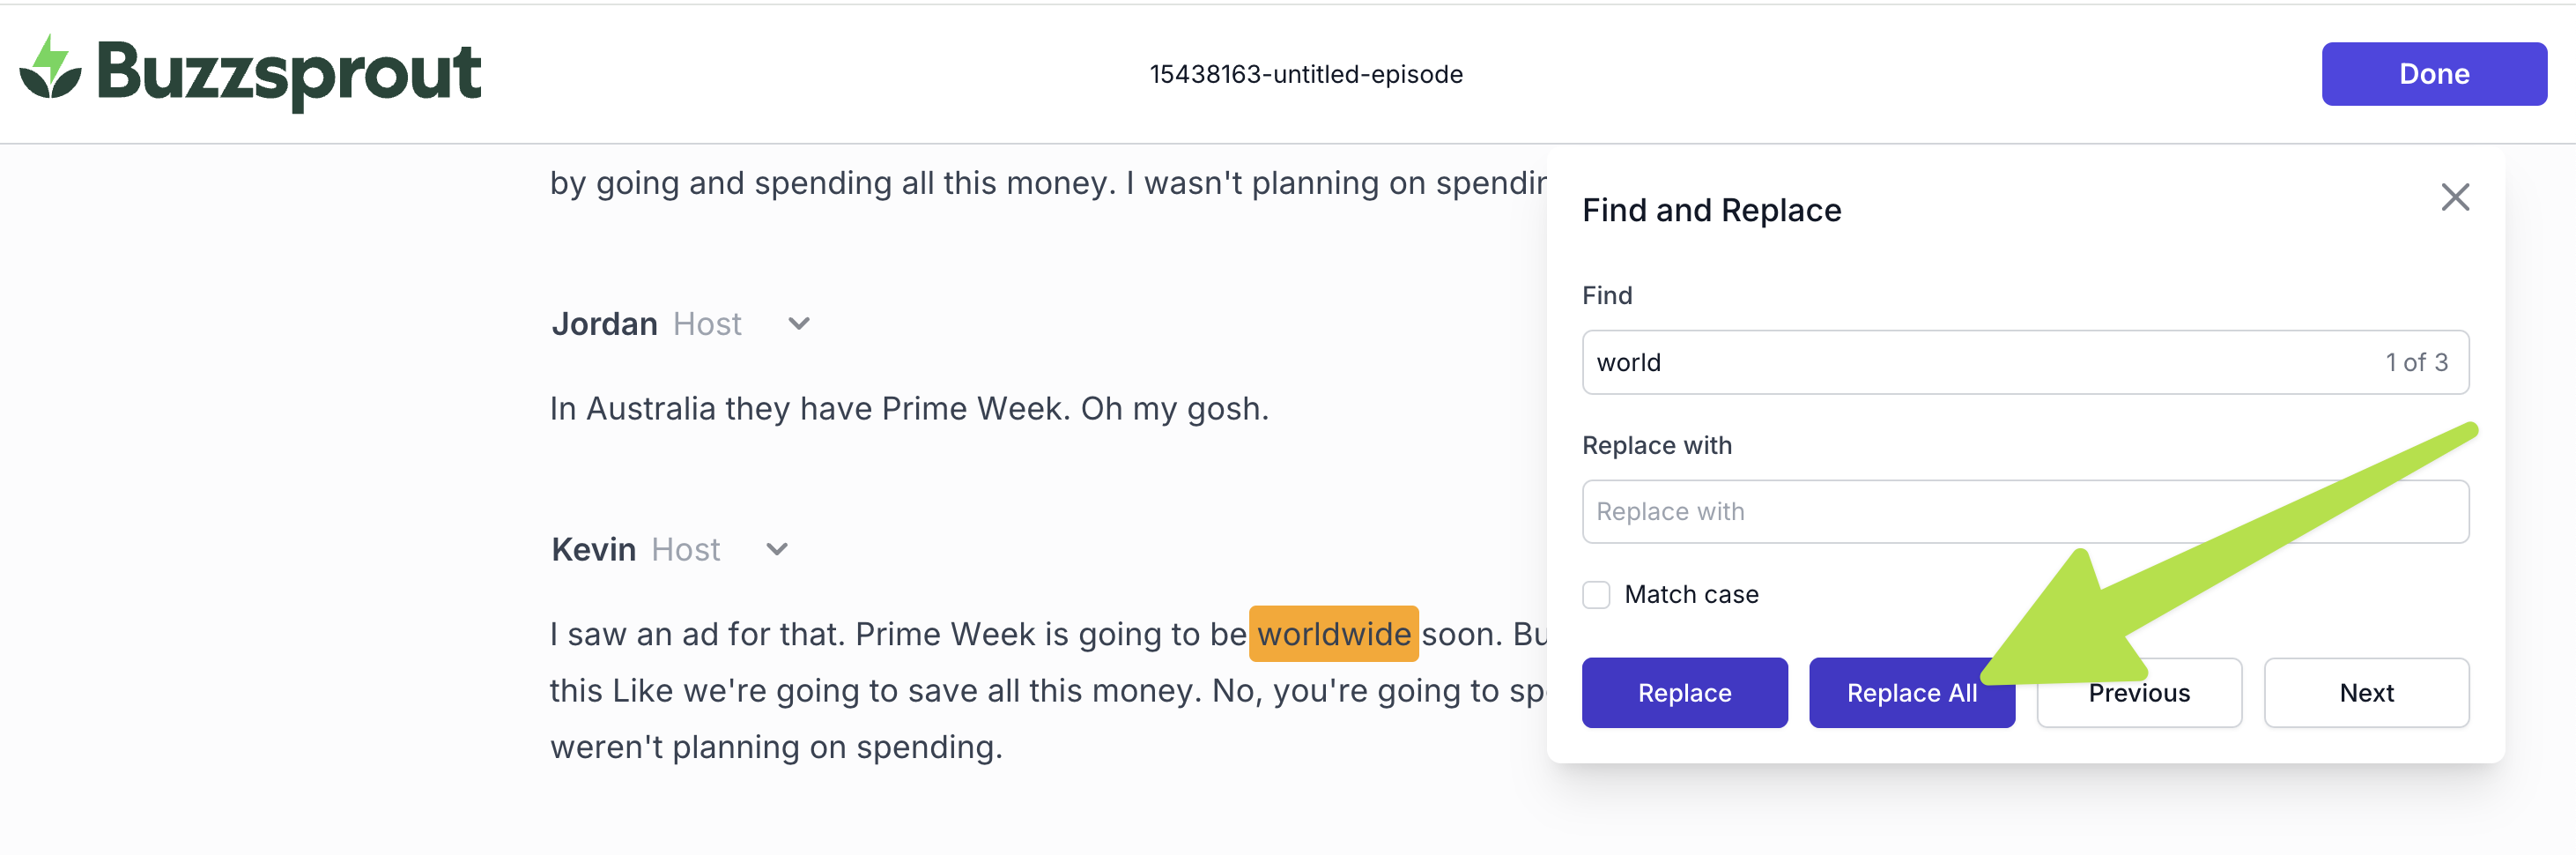
Task: Enable the Match case checkbox
Action: [1596, 595]
